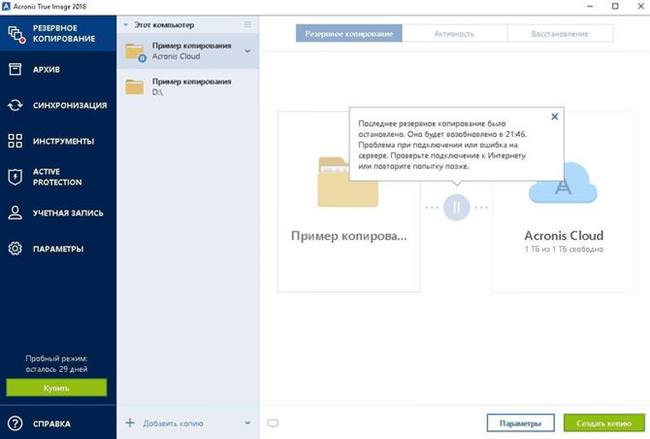This screenshot has width=650, height=439.
Task: Click the green Купить button
Action: [56, 388]
